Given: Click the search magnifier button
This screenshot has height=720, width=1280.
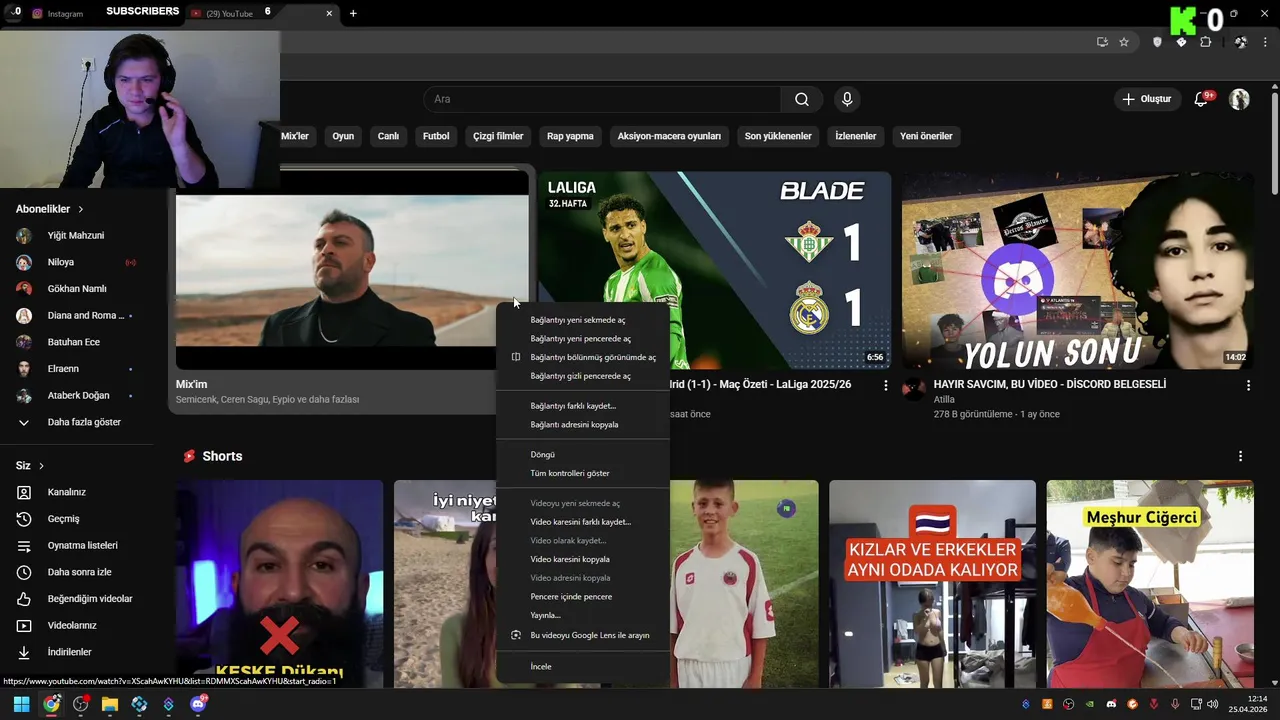Looking at the screenshot, I should point(802,99).
